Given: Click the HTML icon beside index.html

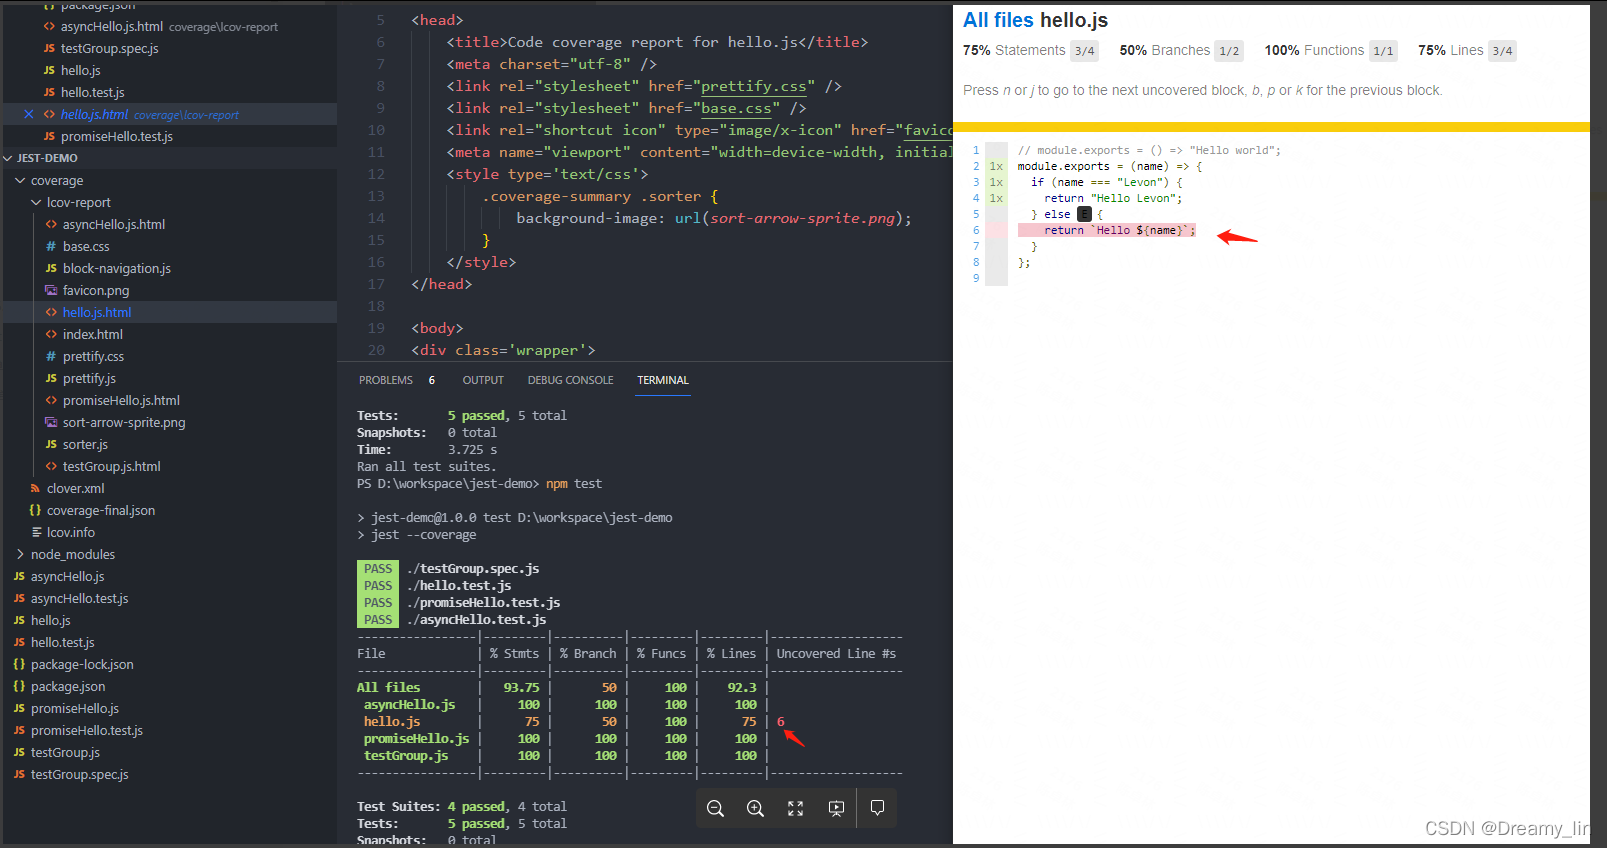Looking at the screenshot, I should (51, 334).
